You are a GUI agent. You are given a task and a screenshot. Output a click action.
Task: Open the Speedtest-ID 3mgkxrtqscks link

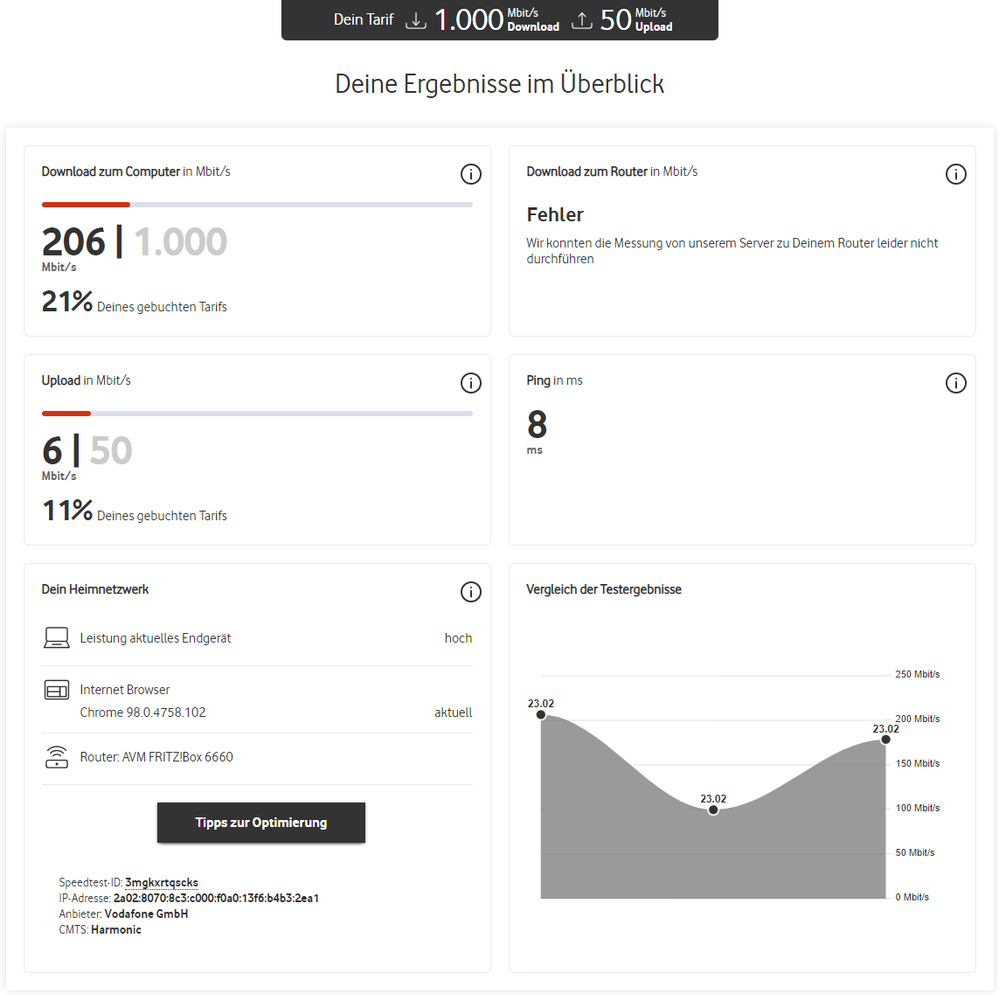pos(161,882)
